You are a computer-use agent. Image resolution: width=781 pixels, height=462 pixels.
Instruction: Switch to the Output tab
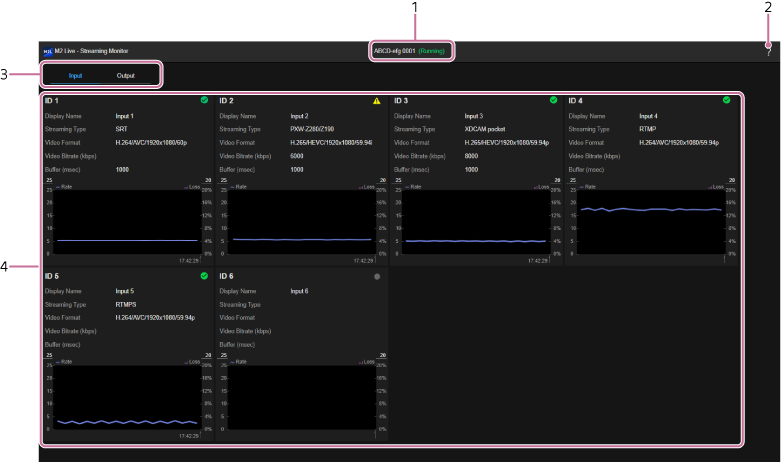click(x=126, y=76)
